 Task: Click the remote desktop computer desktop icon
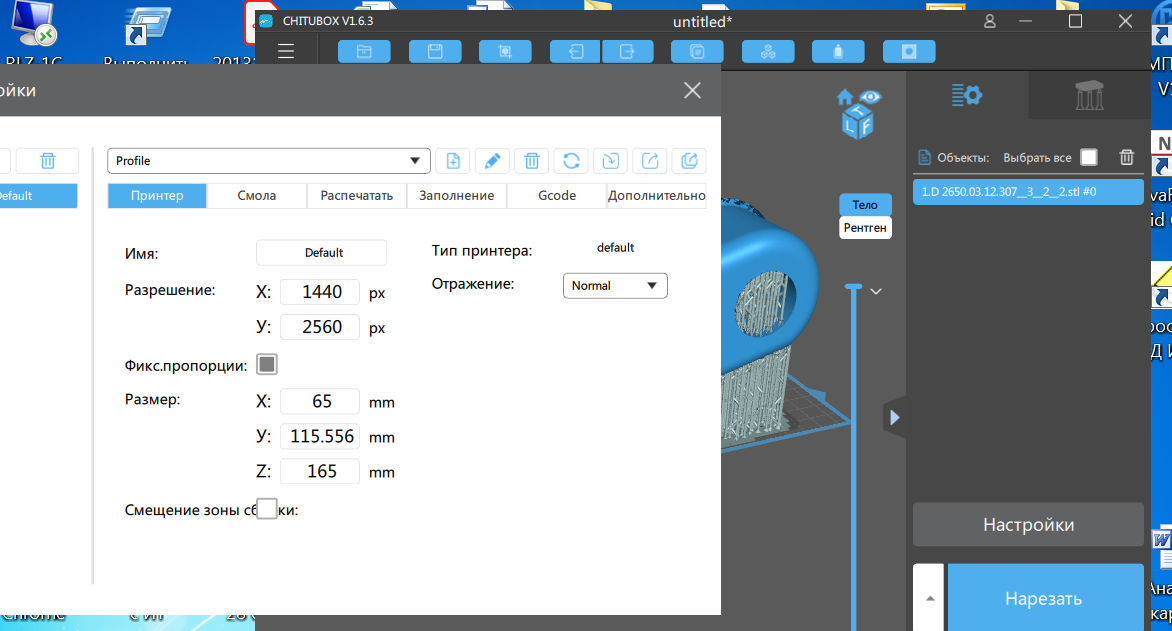tap(34, 26)
